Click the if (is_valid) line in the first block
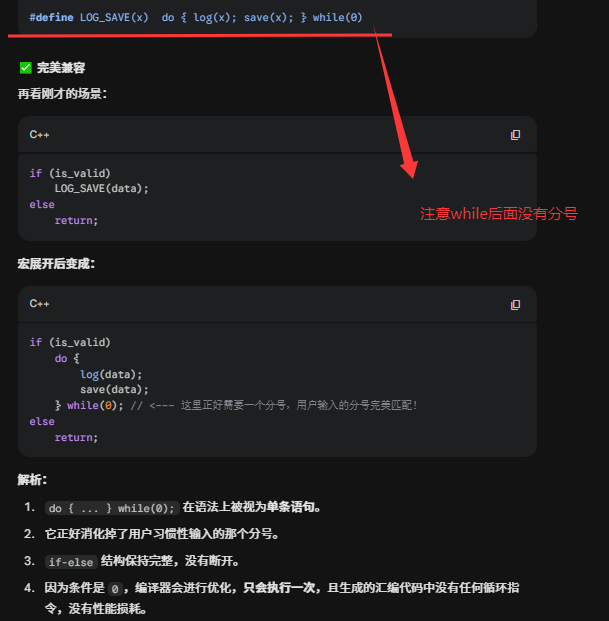 click(70, 173)
